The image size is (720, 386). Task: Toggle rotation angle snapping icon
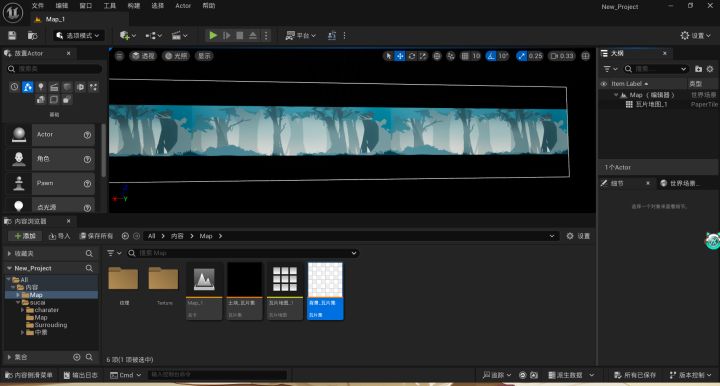click(x=491, y=56)
